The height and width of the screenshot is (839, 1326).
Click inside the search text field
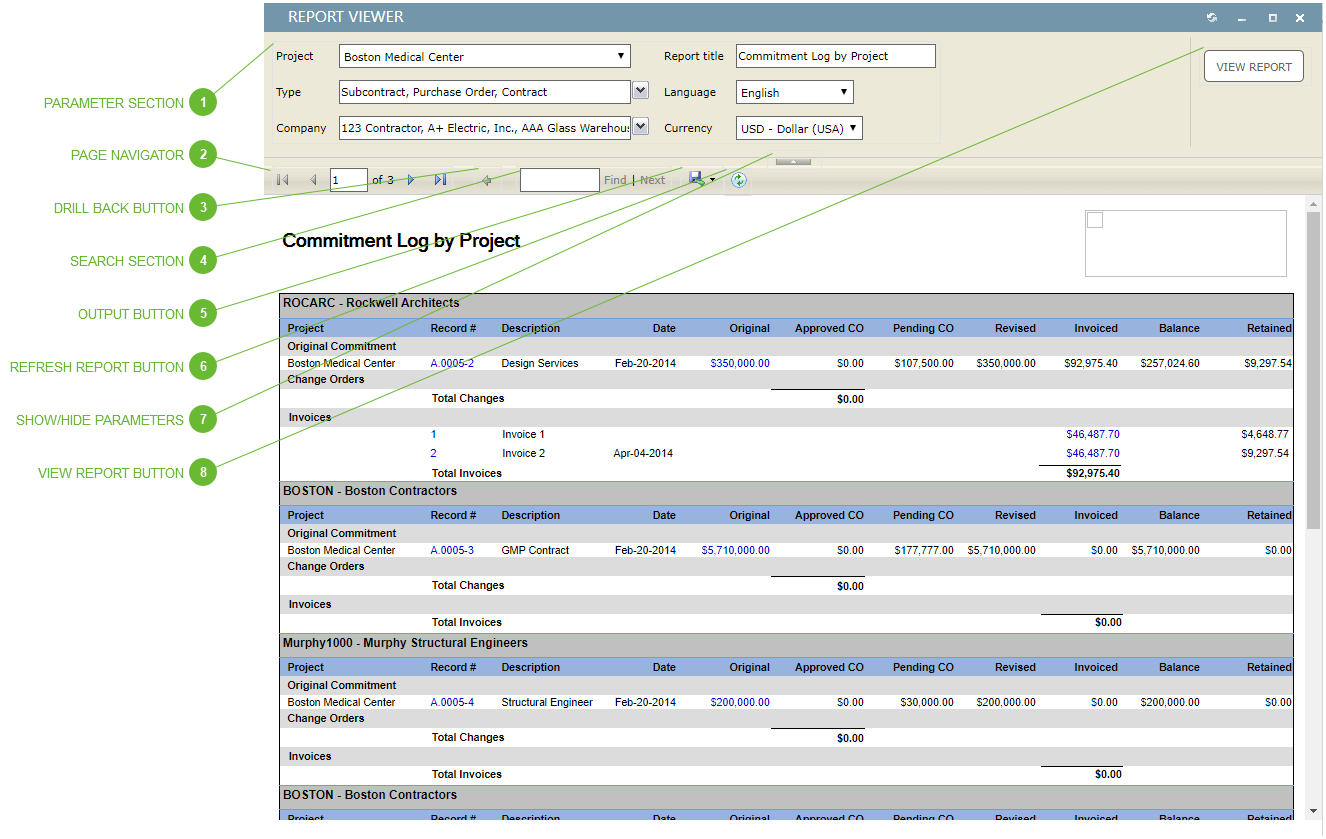(x=559, y=179)
